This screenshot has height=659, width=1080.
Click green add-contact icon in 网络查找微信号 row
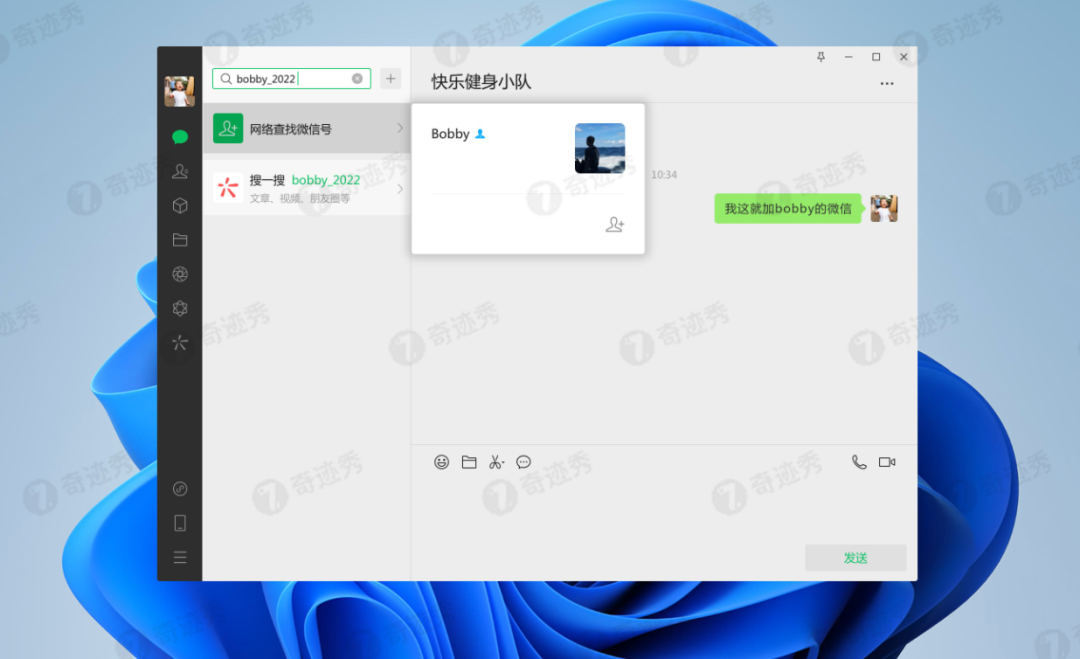(228, 128)
